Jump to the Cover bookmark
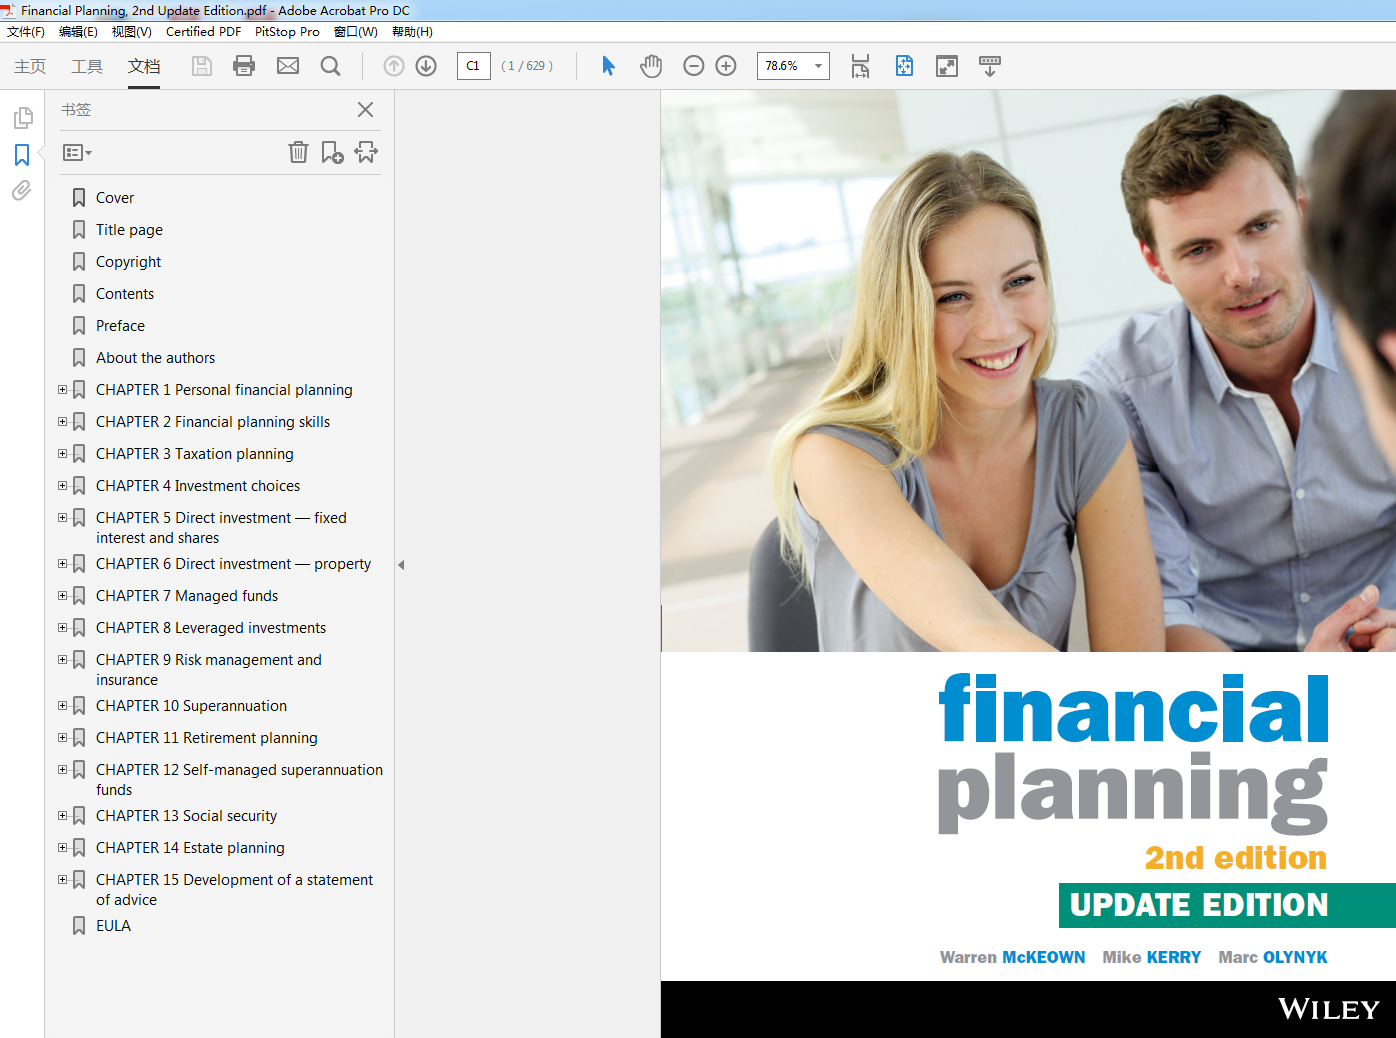 (115, 198)
